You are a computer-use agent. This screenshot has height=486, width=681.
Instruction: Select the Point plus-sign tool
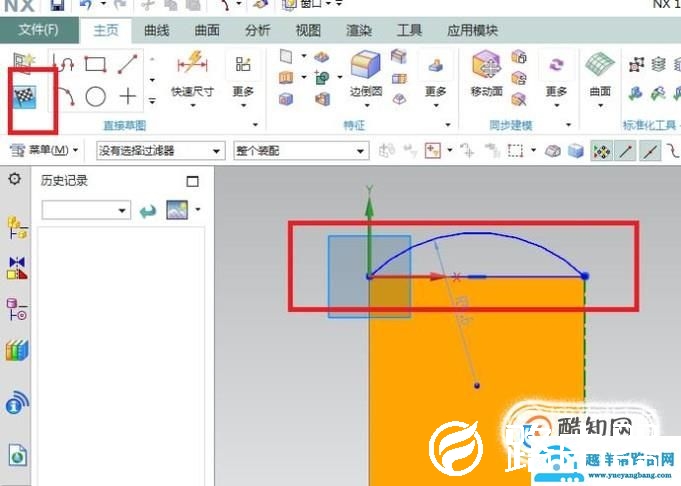tap(128, 96)
